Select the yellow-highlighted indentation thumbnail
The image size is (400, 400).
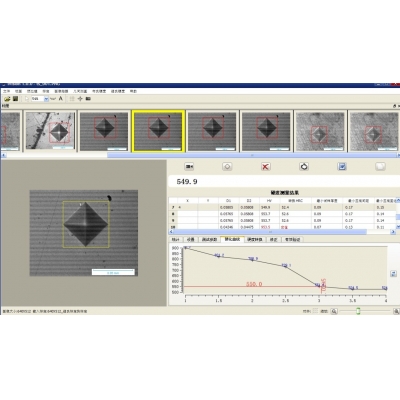pyautogui.click(x=158, y=131)
